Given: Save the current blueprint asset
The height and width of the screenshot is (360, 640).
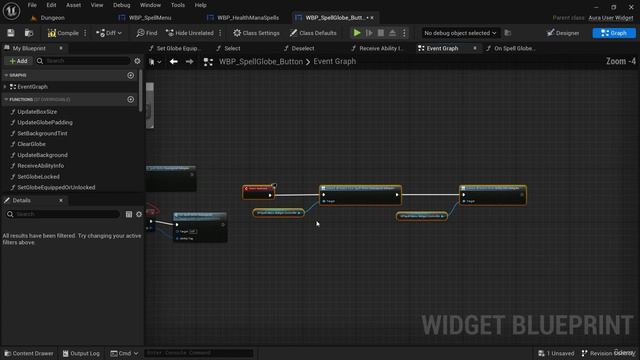Looking at the screenshot, I should tap(11, 33).
